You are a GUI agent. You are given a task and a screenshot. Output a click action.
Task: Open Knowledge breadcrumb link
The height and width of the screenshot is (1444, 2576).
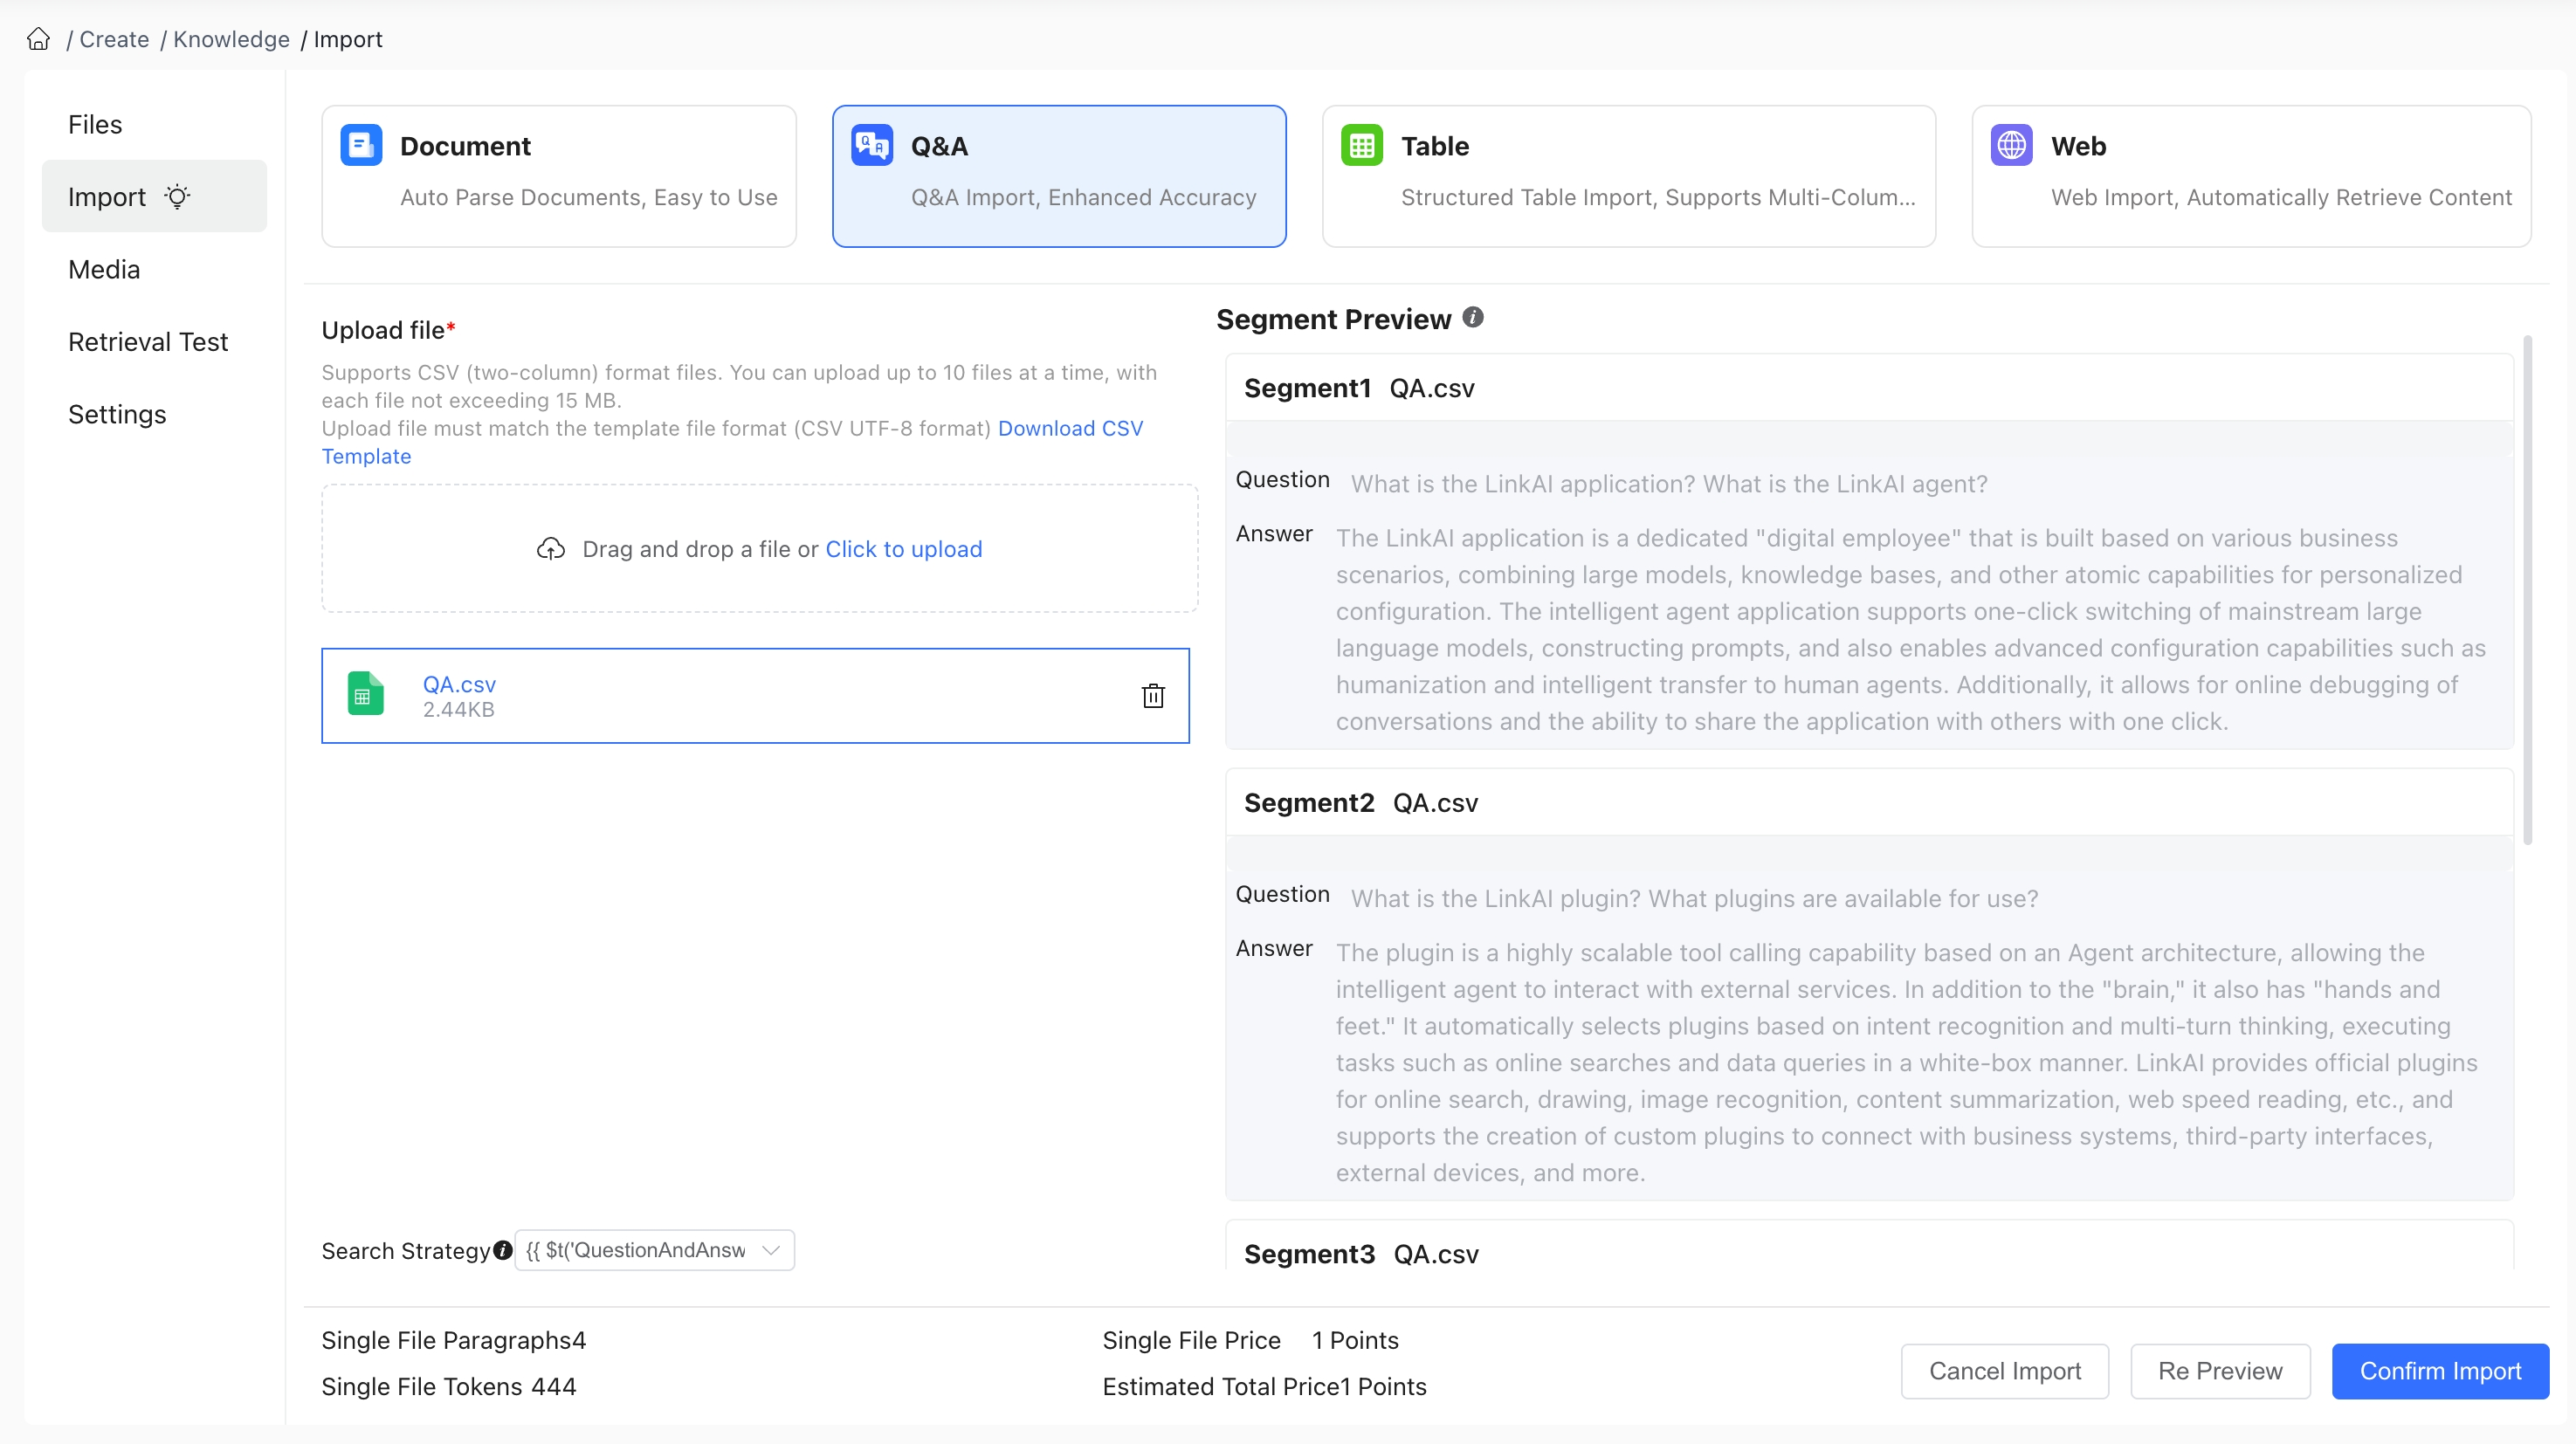(231, 39)
